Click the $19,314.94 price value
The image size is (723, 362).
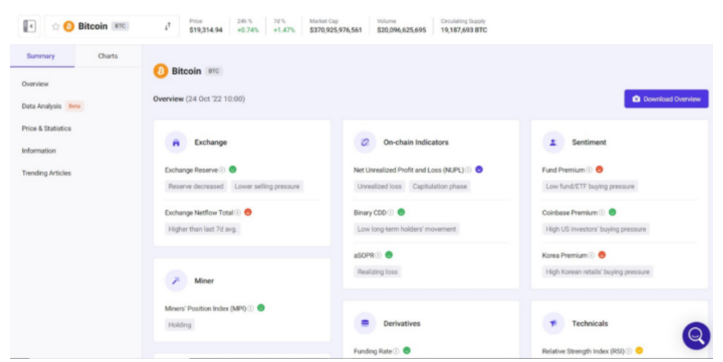(x=206, y=30)
